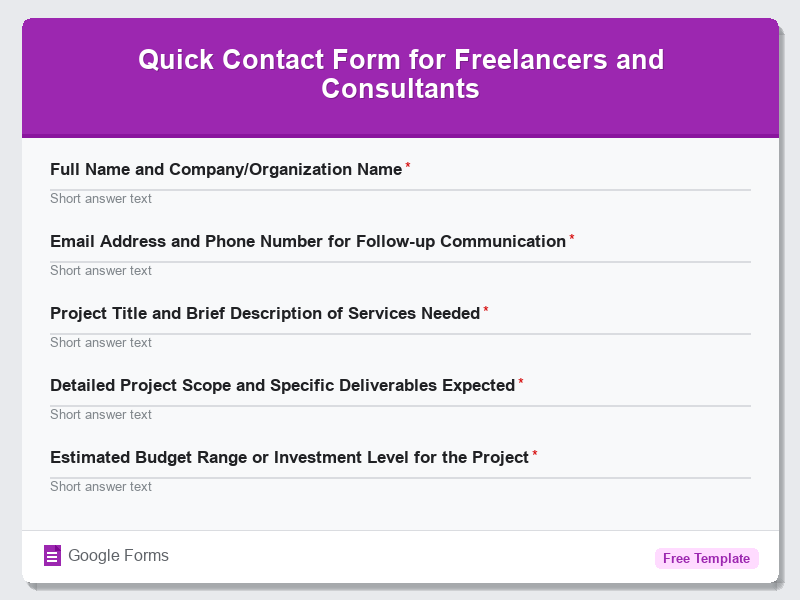Click the Free Template button
Image resolution: width=800 pixels, height=600 pixels.
click(707, 558)
